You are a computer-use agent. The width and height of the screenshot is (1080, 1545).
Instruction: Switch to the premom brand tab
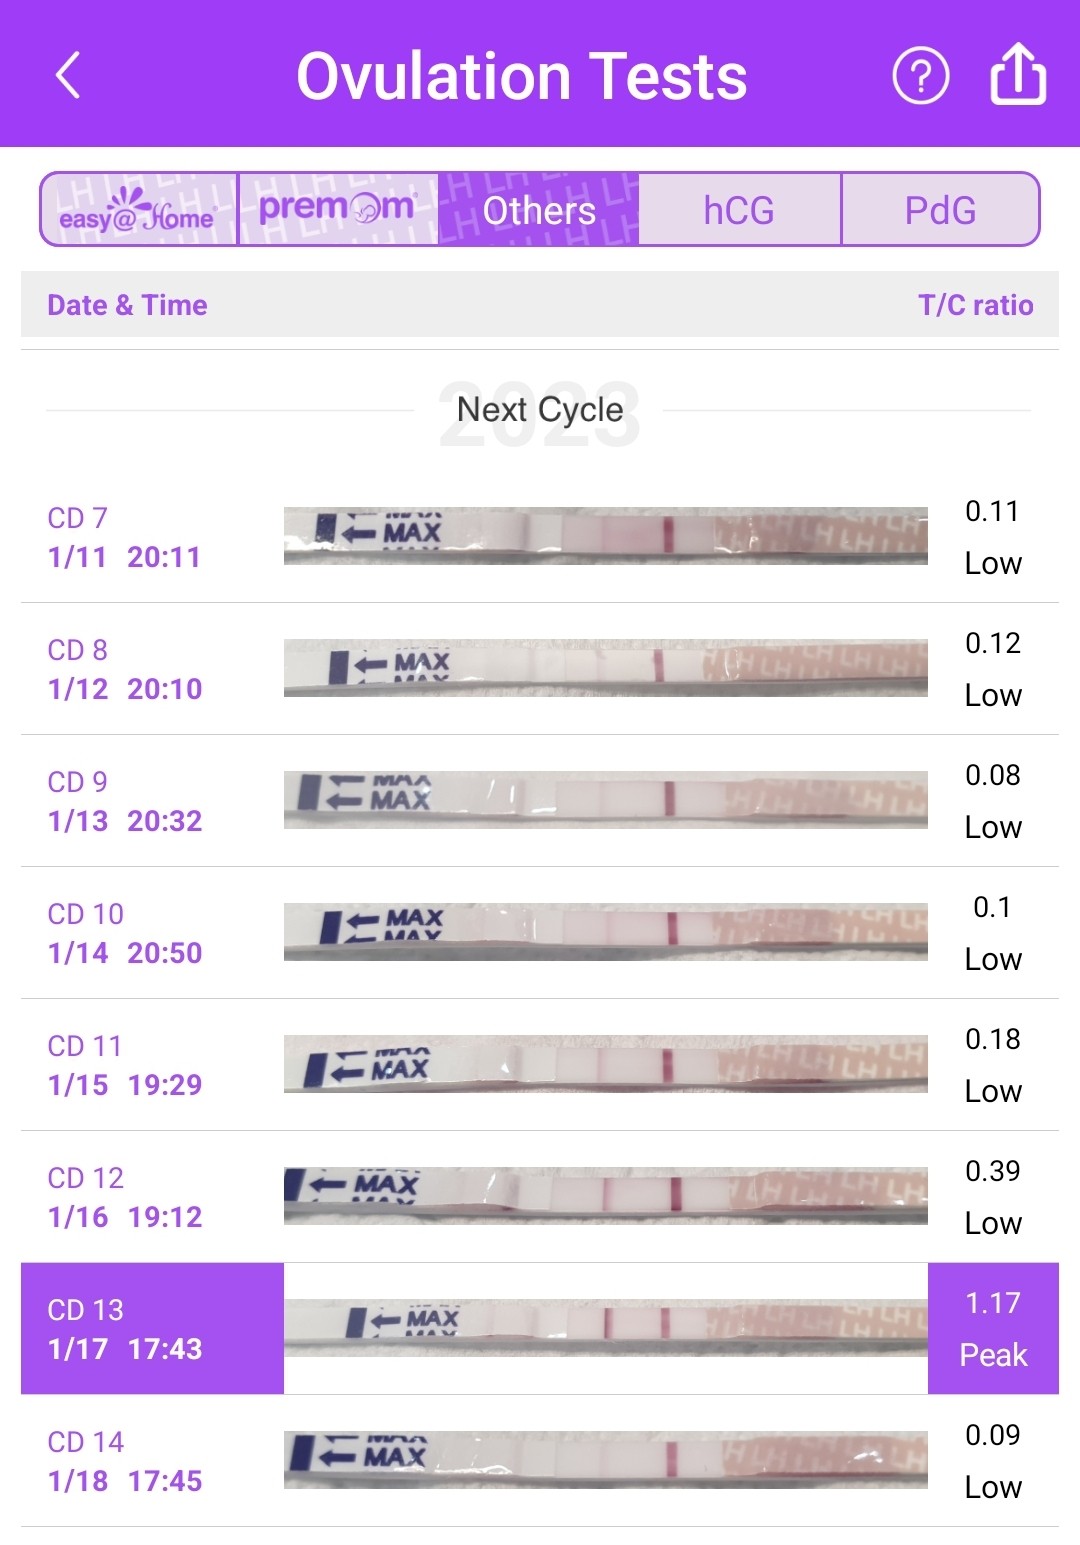click(338, 209)
